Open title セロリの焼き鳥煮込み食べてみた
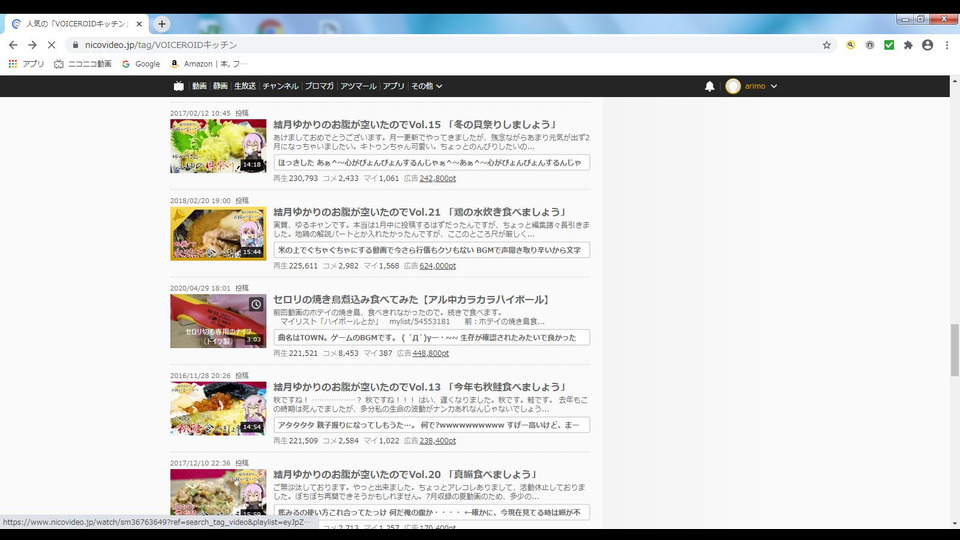This screenshot has width=960, height=540. 411,299
